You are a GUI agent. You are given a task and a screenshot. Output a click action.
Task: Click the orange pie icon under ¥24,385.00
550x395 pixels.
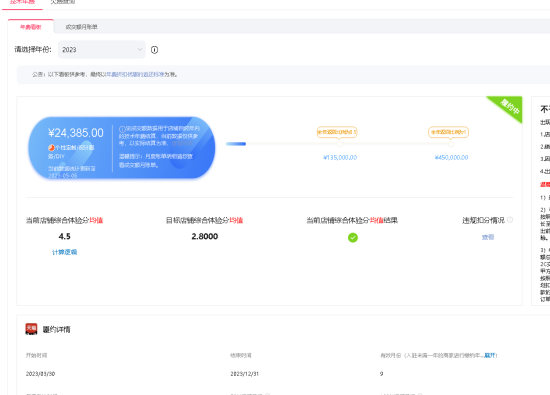click(x=51, y=148)
